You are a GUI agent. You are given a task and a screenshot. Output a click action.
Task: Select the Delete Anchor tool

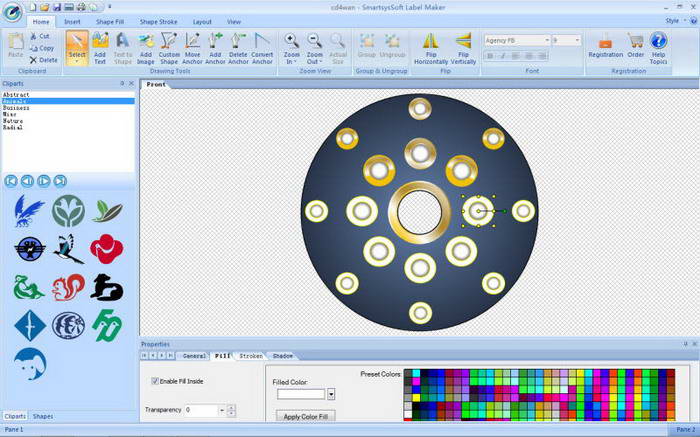pos(238,48)
